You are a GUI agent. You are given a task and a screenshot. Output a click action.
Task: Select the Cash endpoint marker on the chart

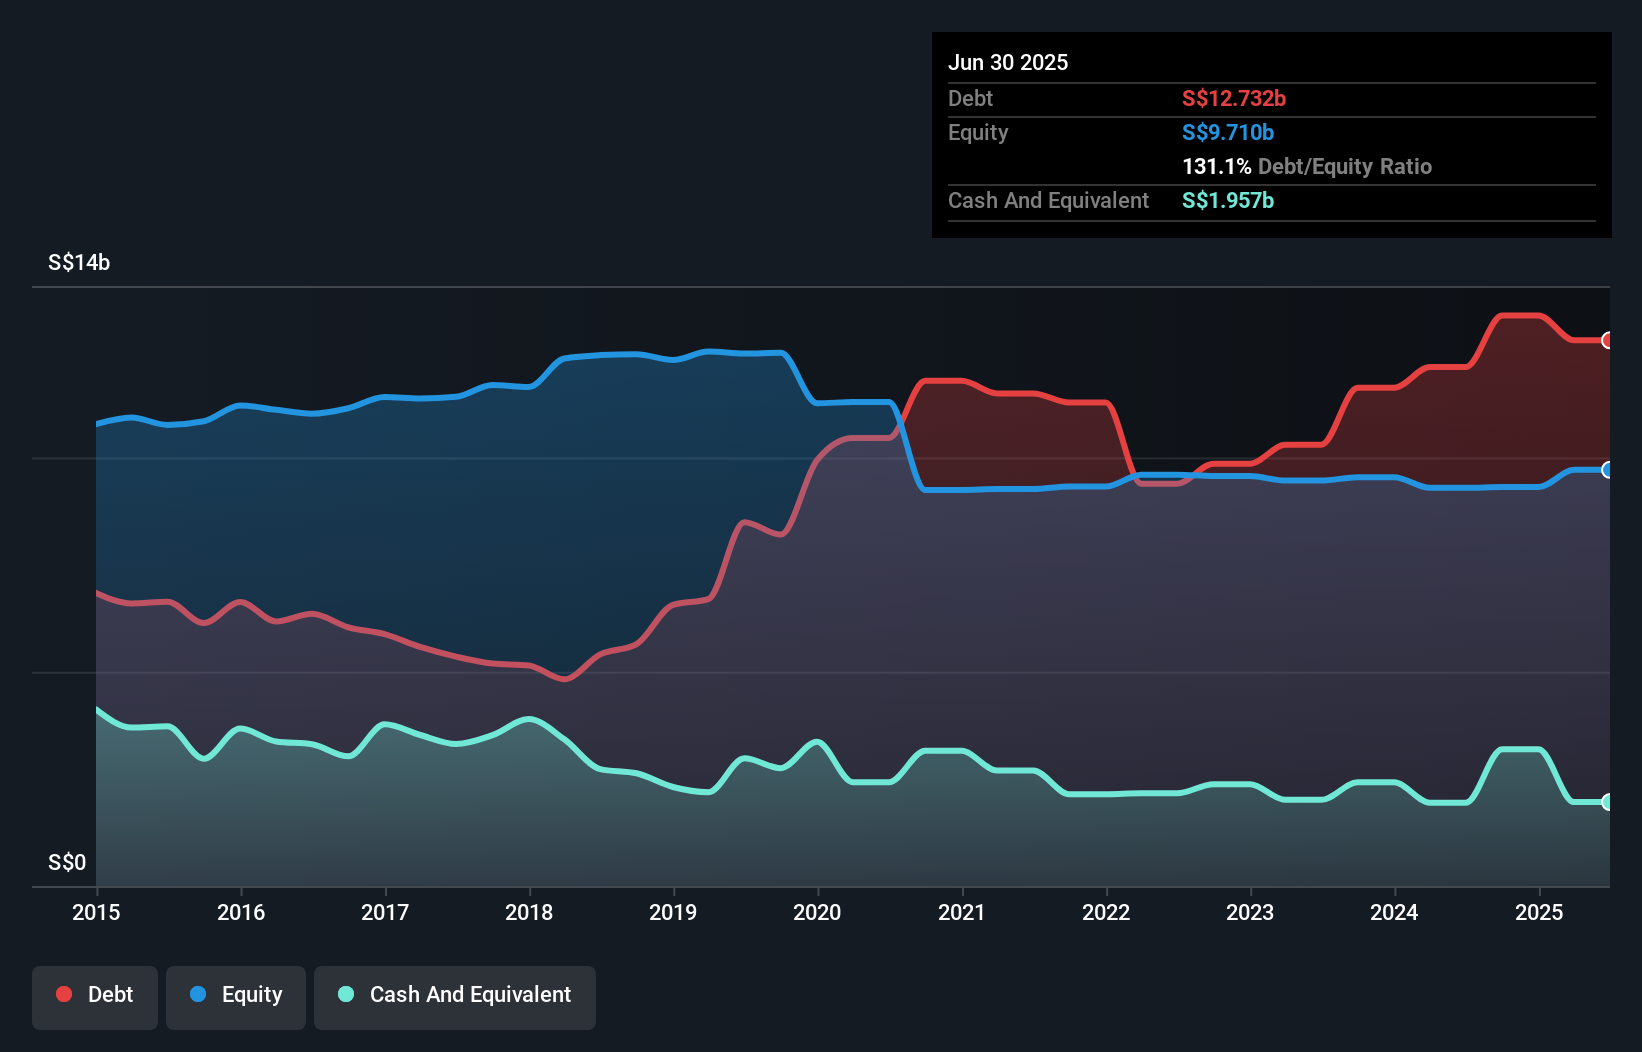click(1607, 801)
